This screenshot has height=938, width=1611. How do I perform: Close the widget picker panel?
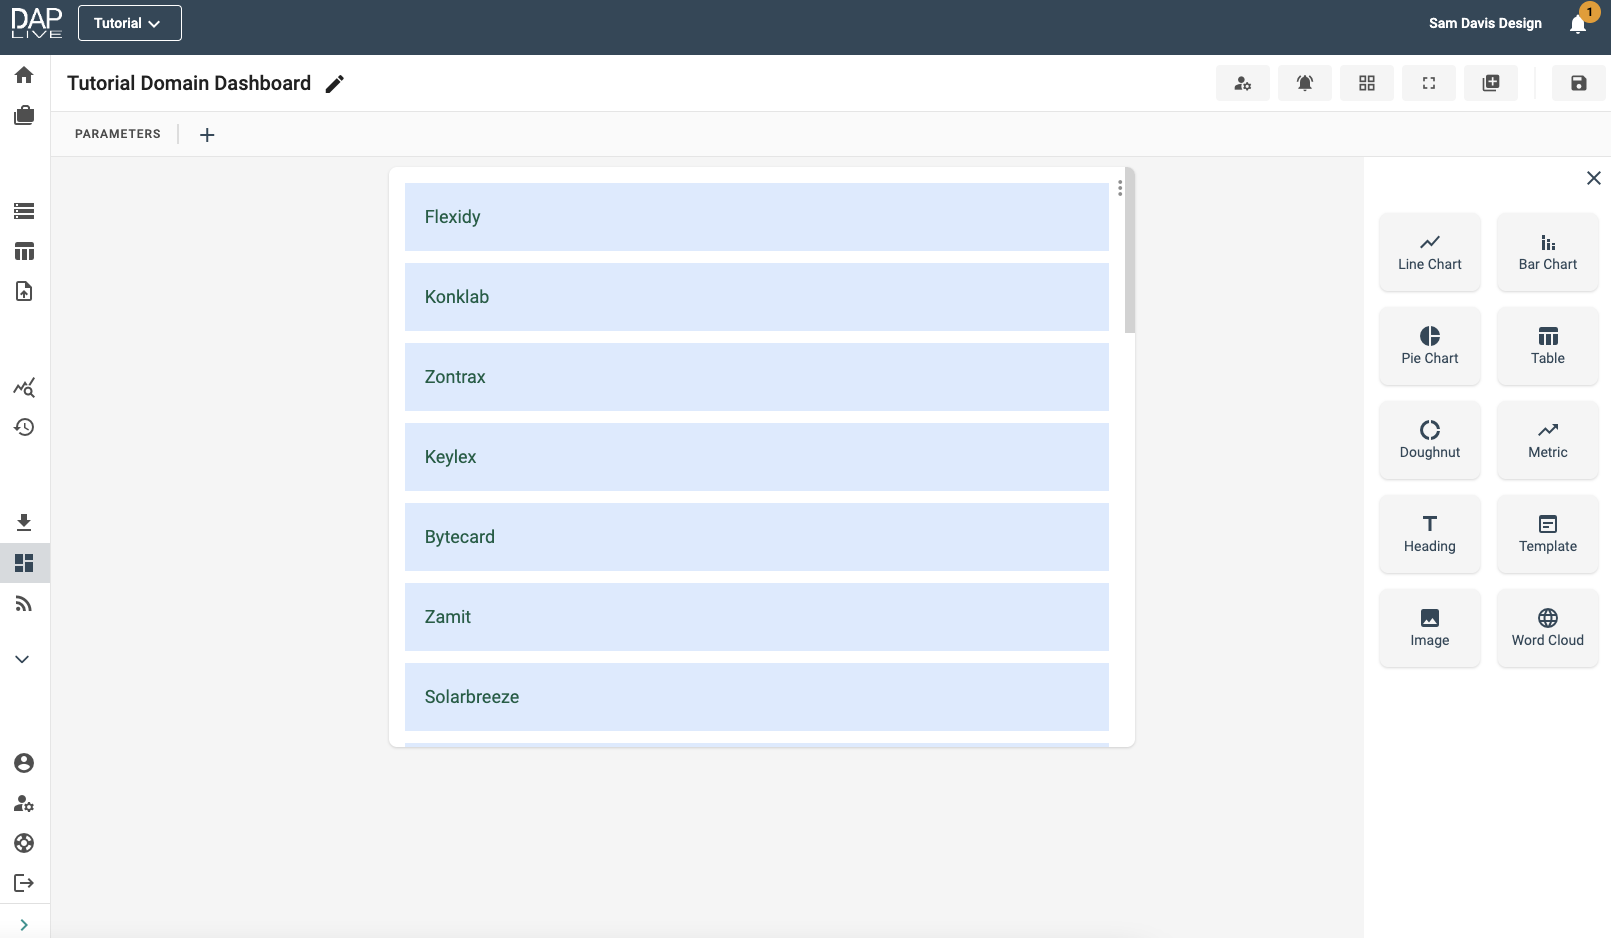coord(1593,178)
